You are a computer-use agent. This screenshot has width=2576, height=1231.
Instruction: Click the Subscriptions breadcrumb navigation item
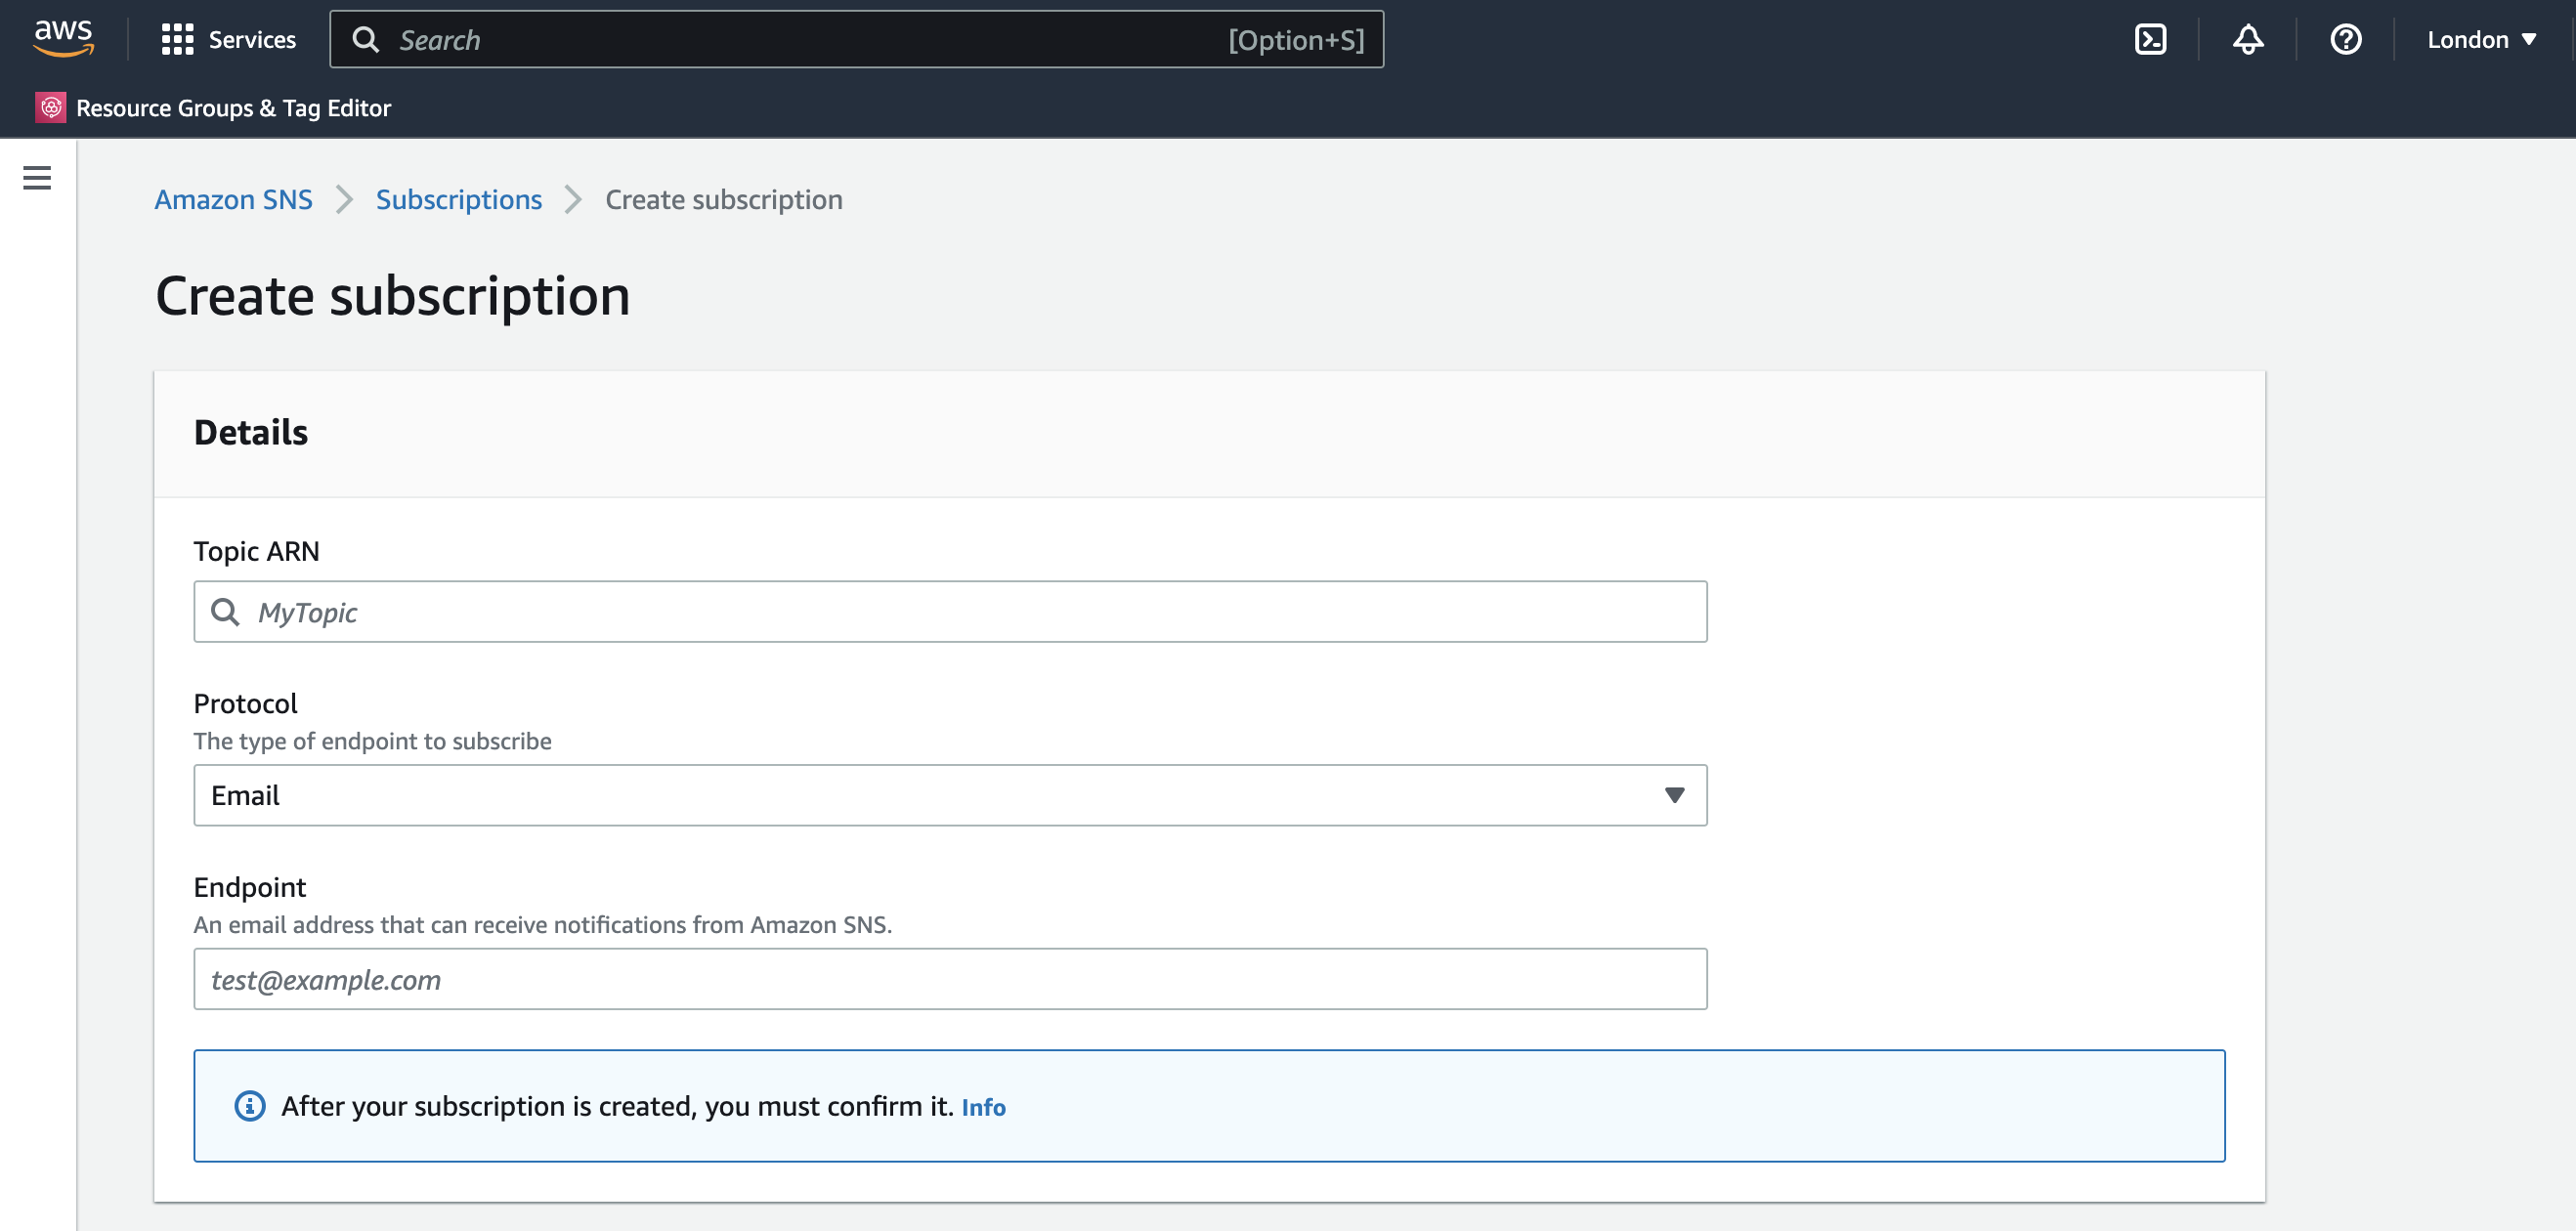tap(458, 199)
